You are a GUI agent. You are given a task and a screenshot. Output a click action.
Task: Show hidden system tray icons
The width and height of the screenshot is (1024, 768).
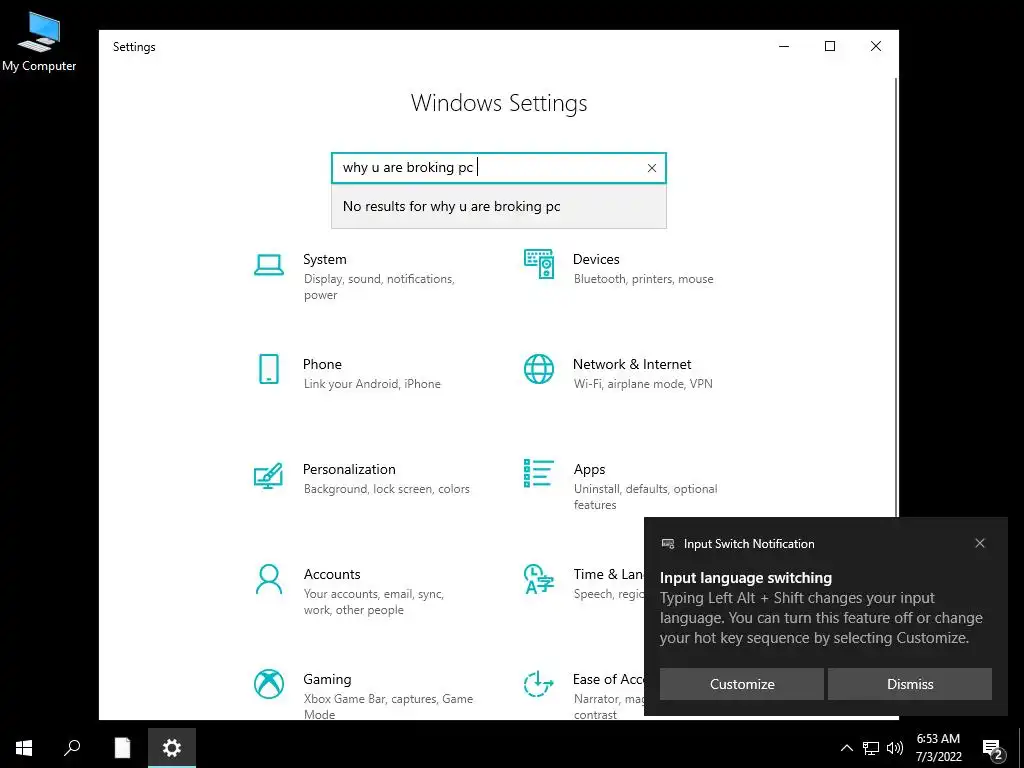pos(846,748)
